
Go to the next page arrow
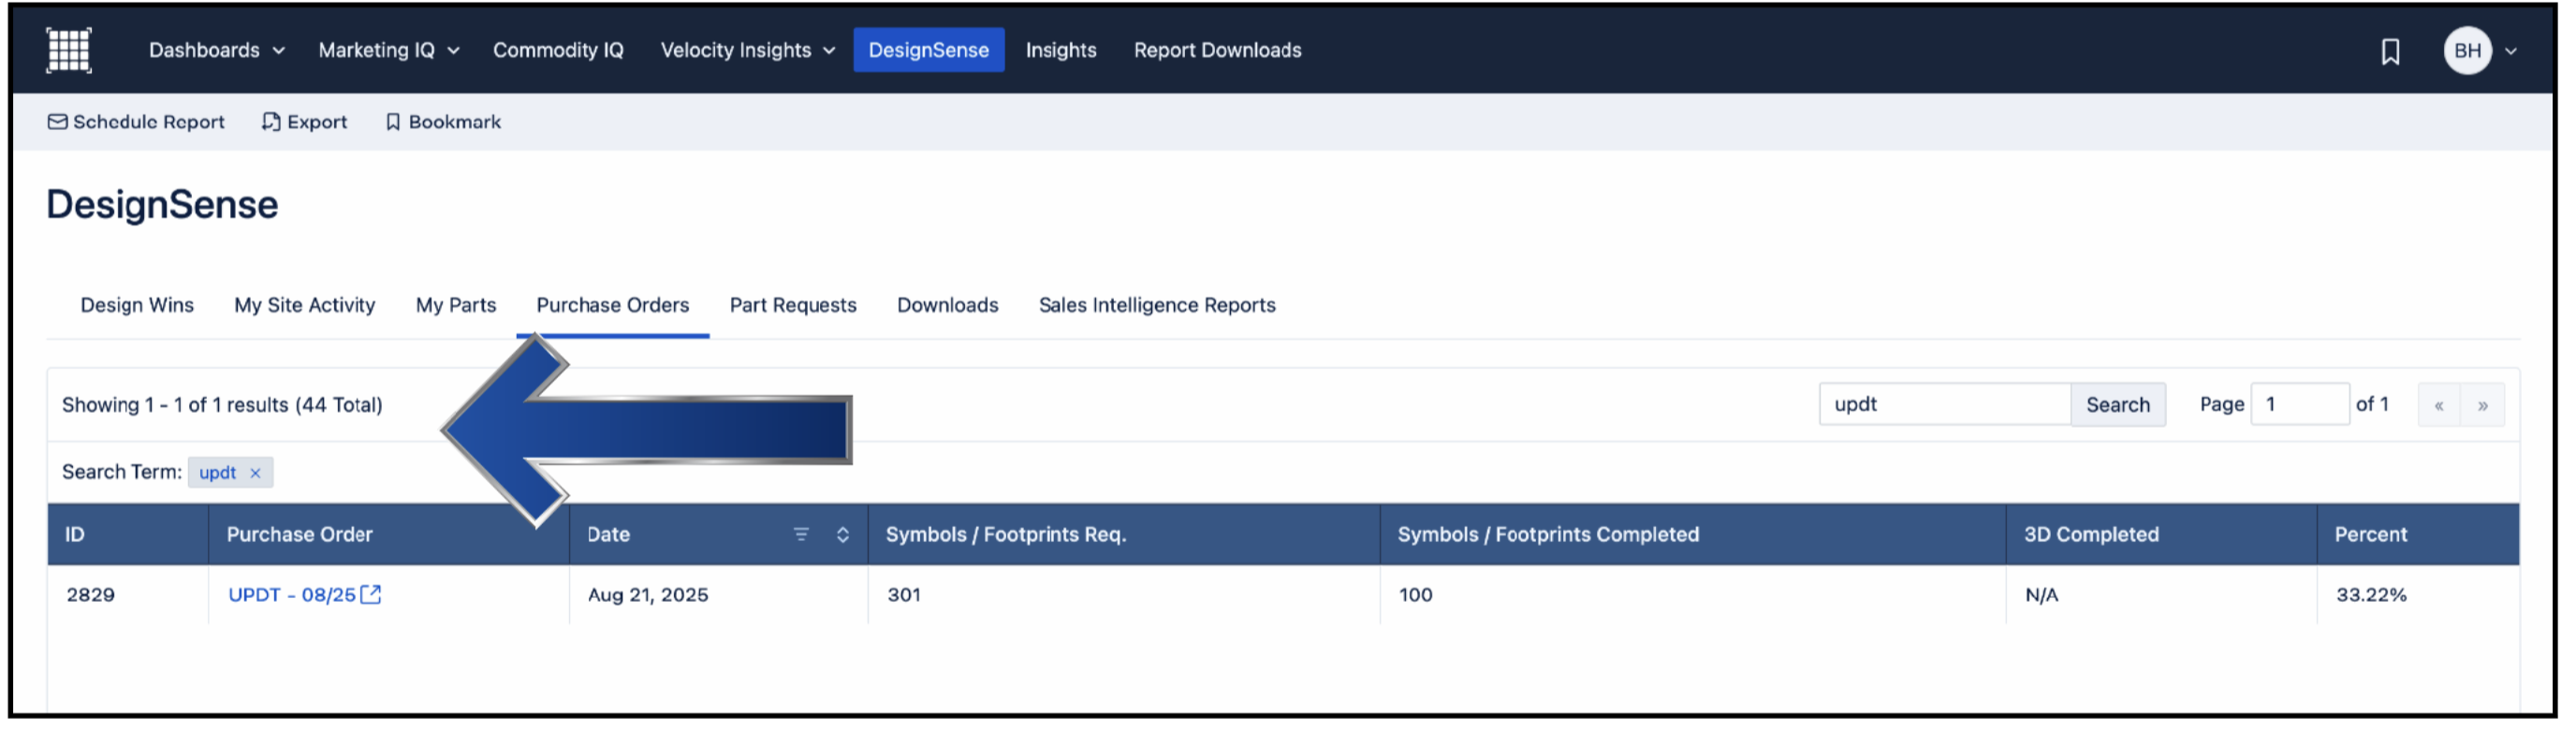[x=2483, y=405]
